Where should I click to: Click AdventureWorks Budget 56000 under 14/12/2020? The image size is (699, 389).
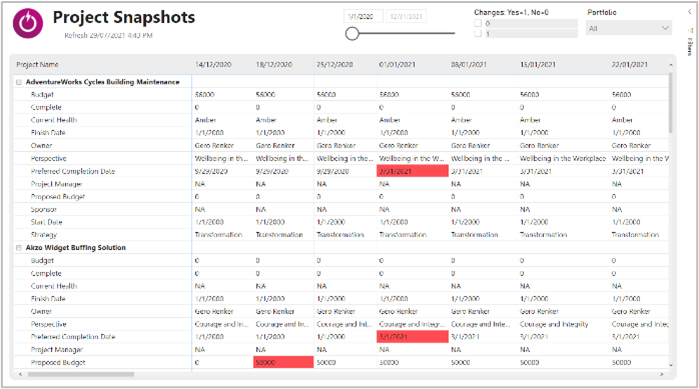[205, 94]
